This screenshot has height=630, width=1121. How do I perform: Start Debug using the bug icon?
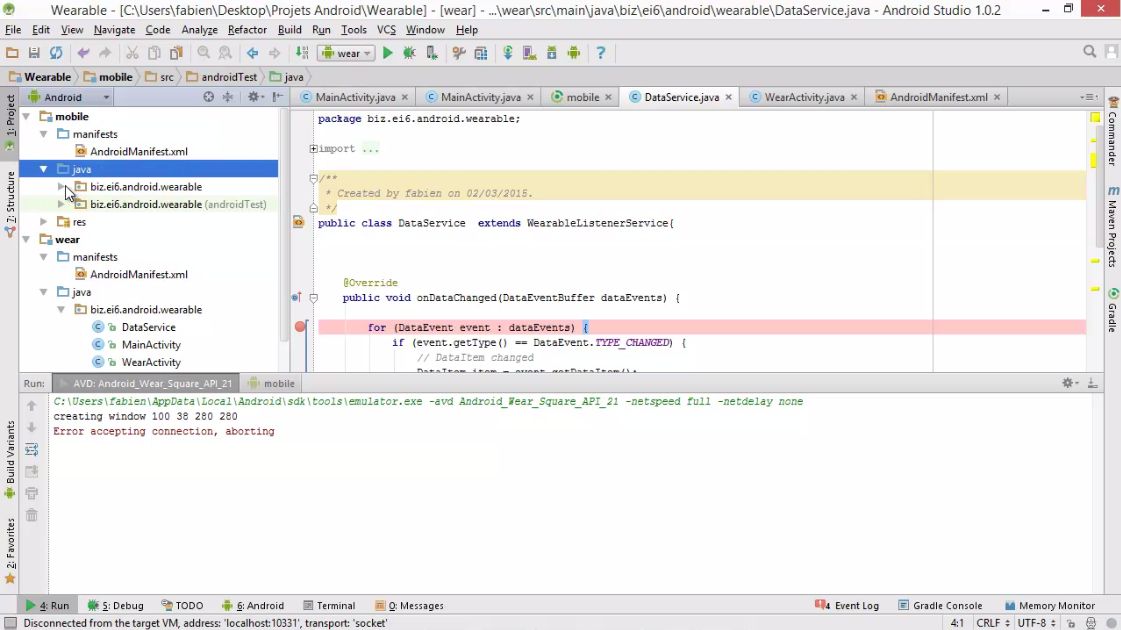[409, 51]
